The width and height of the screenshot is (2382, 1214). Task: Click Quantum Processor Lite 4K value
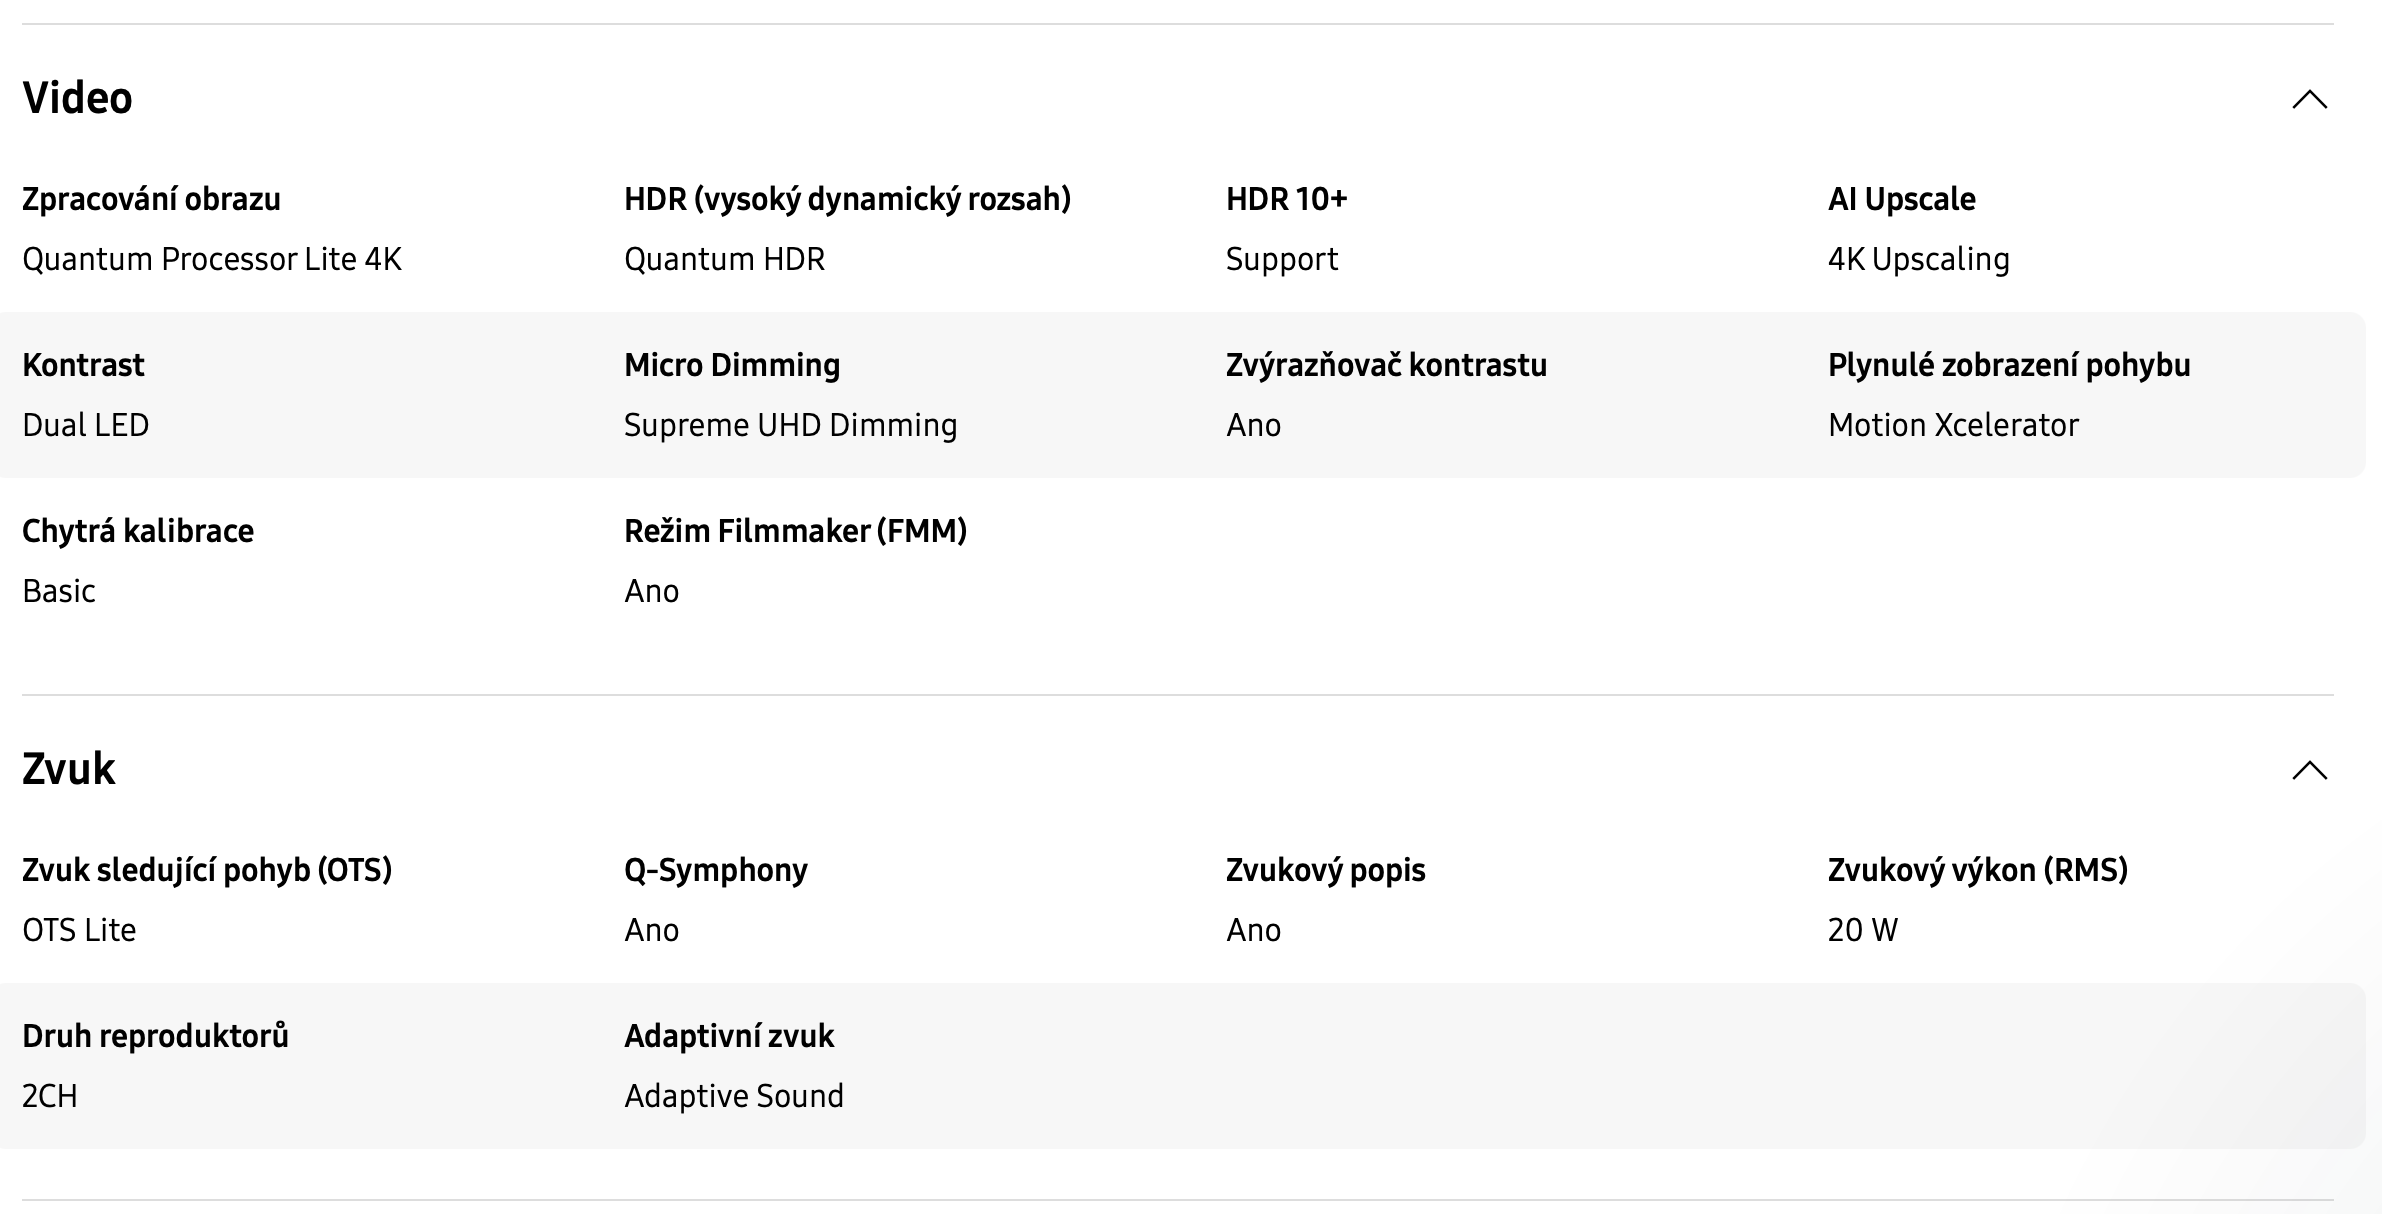click(x=212, y=259)
